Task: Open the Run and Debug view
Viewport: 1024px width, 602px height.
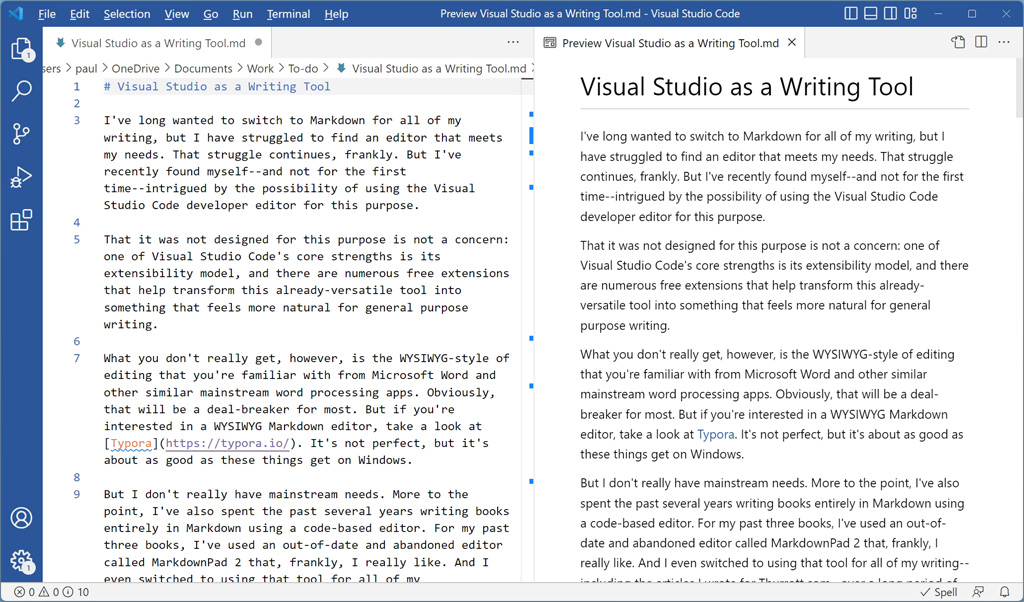Action: [21, 177]
